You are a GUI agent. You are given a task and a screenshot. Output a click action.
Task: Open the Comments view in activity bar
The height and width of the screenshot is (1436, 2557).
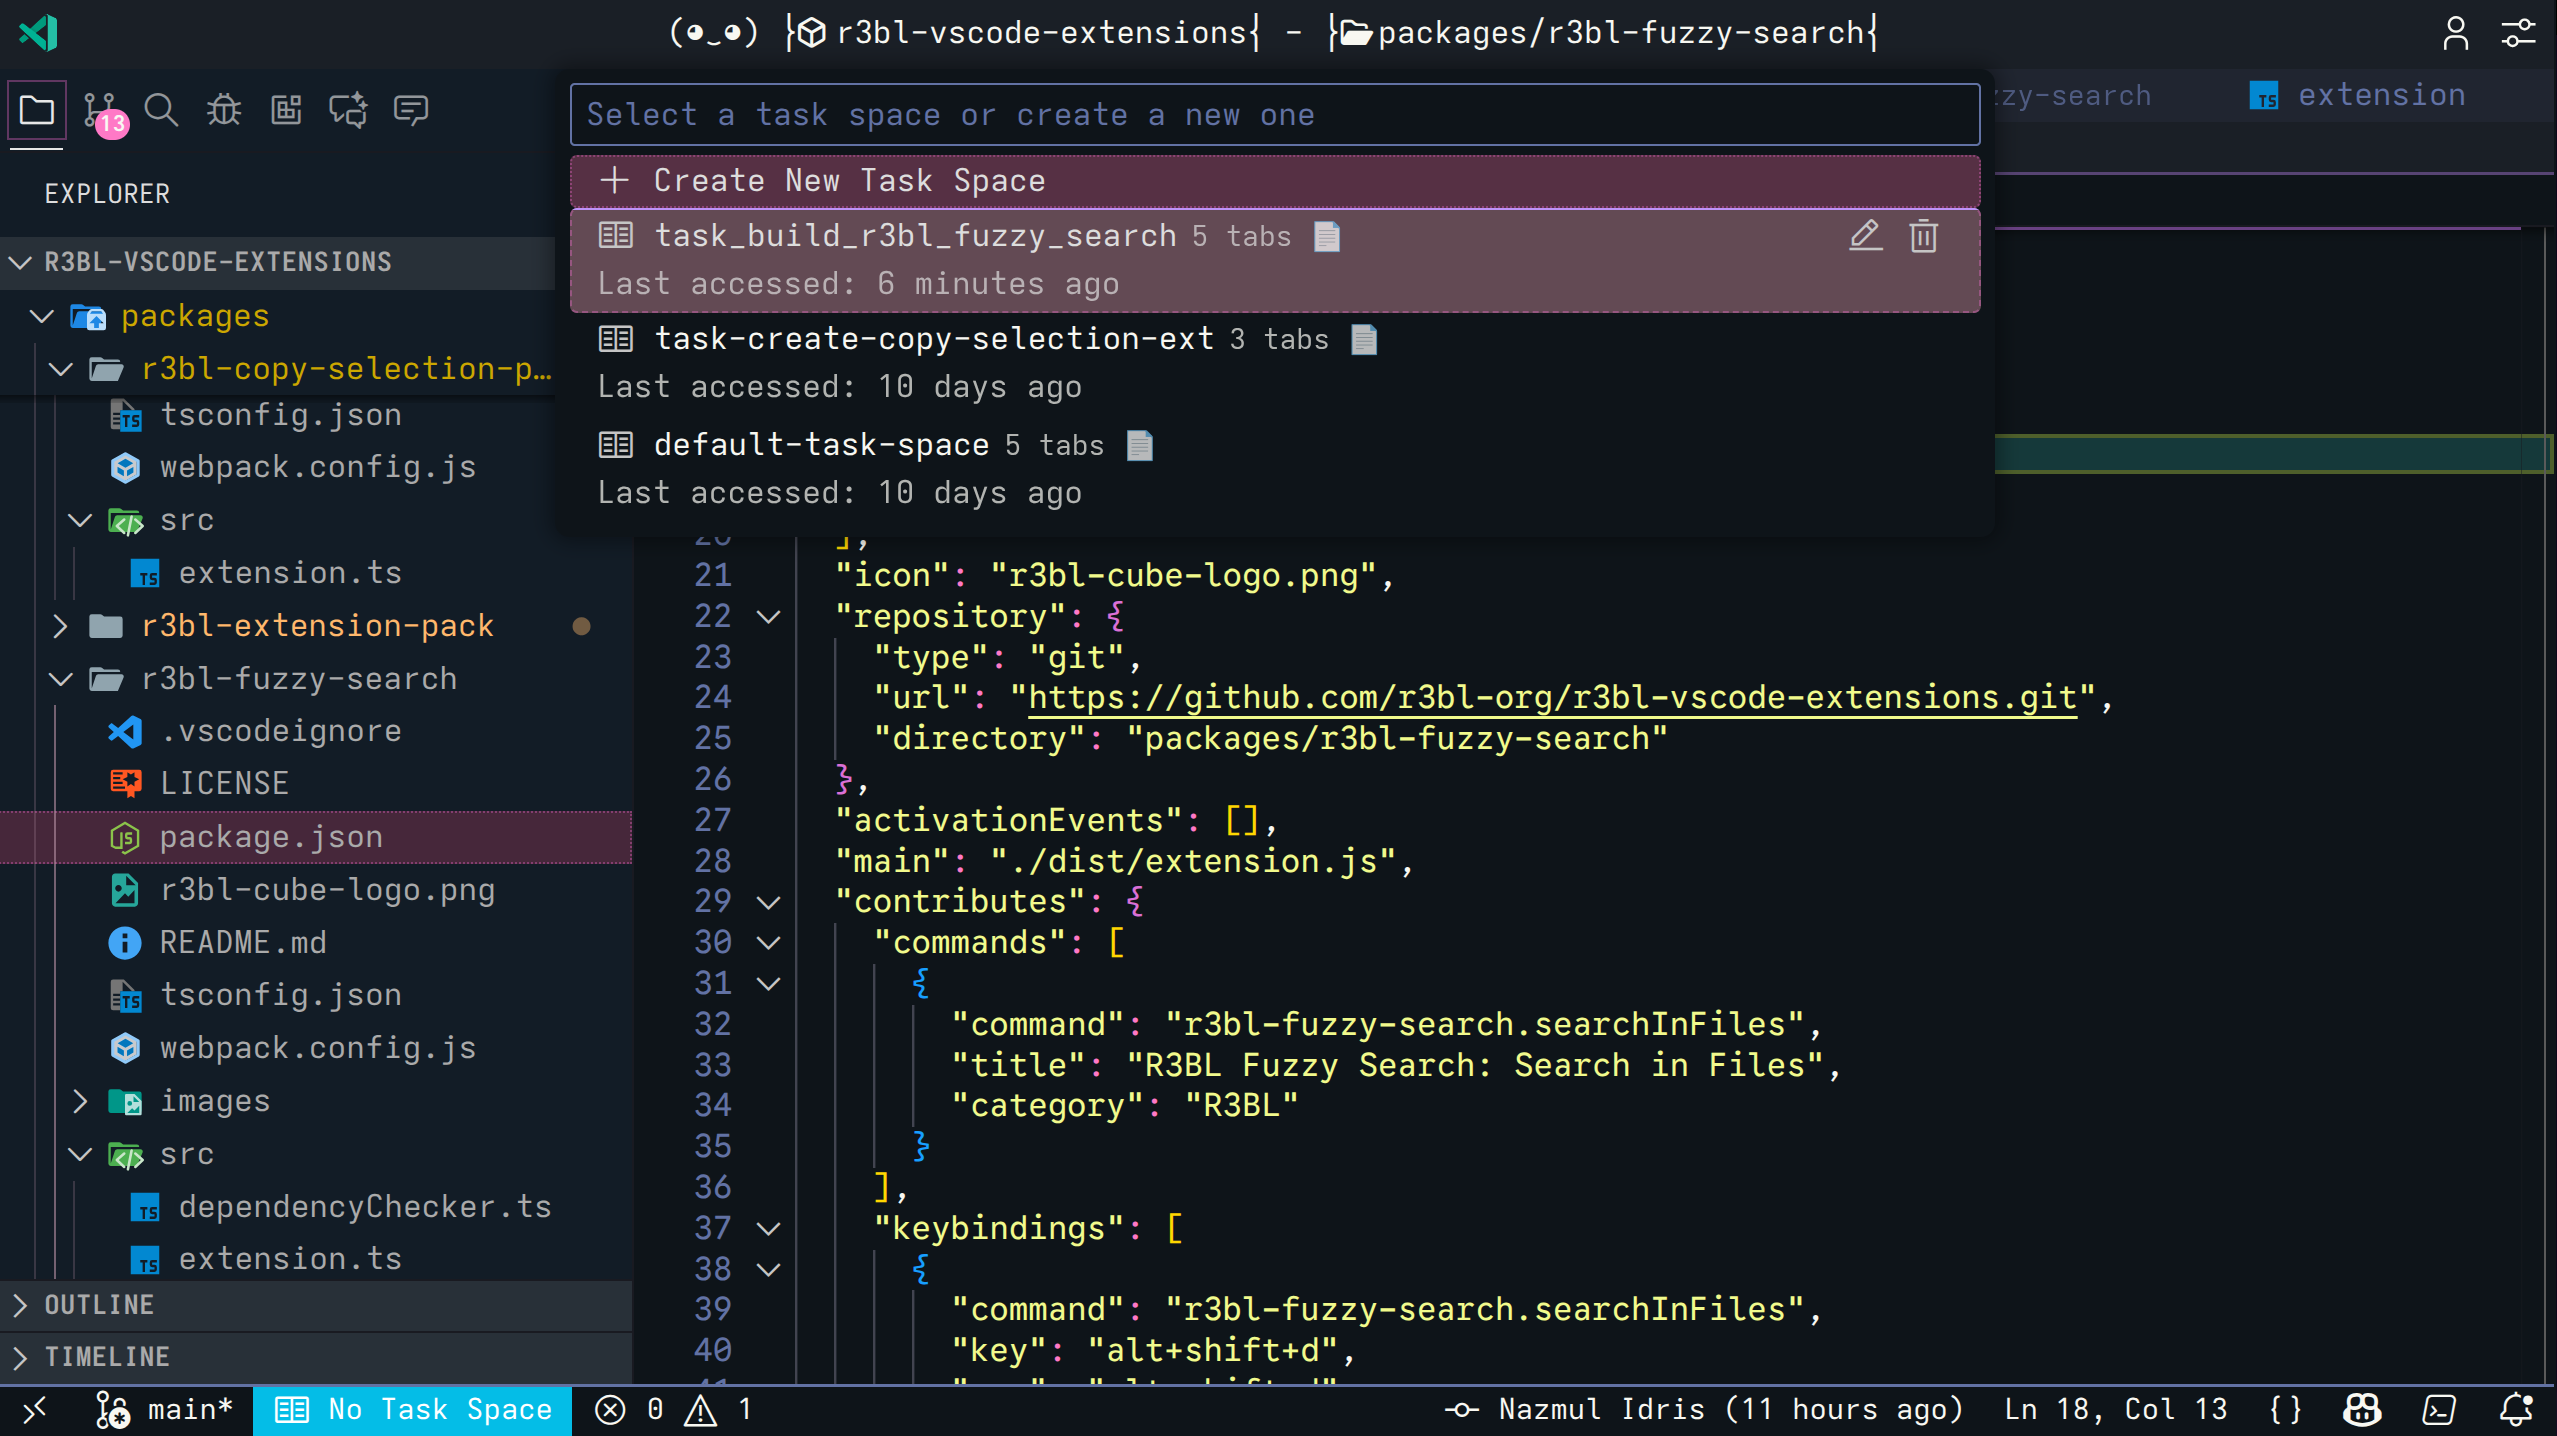pyautogui.click(x=410, y=108)
